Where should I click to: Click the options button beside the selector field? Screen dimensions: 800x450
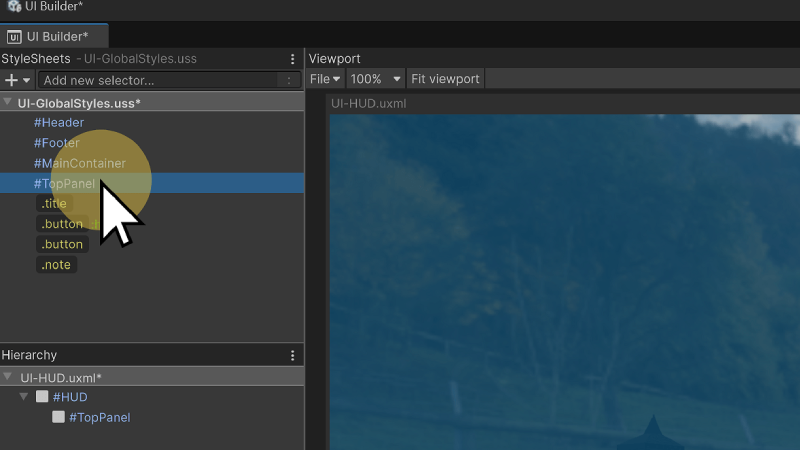click(x=289, y=80)
